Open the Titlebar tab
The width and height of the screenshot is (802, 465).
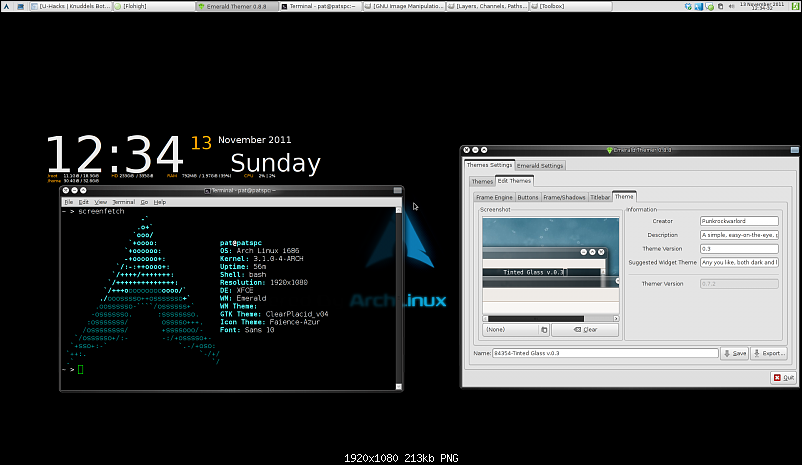pos(600,197)
